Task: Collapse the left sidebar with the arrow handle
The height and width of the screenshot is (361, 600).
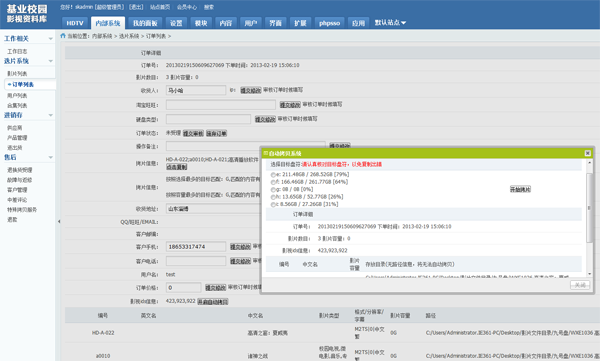Action: 59,221
